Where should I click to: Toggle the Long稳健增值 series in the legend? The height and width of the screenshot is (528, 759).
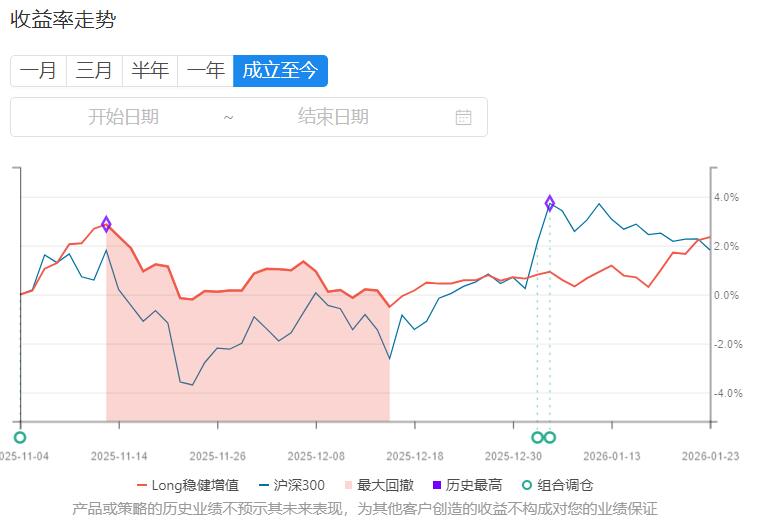click(188, 486)
